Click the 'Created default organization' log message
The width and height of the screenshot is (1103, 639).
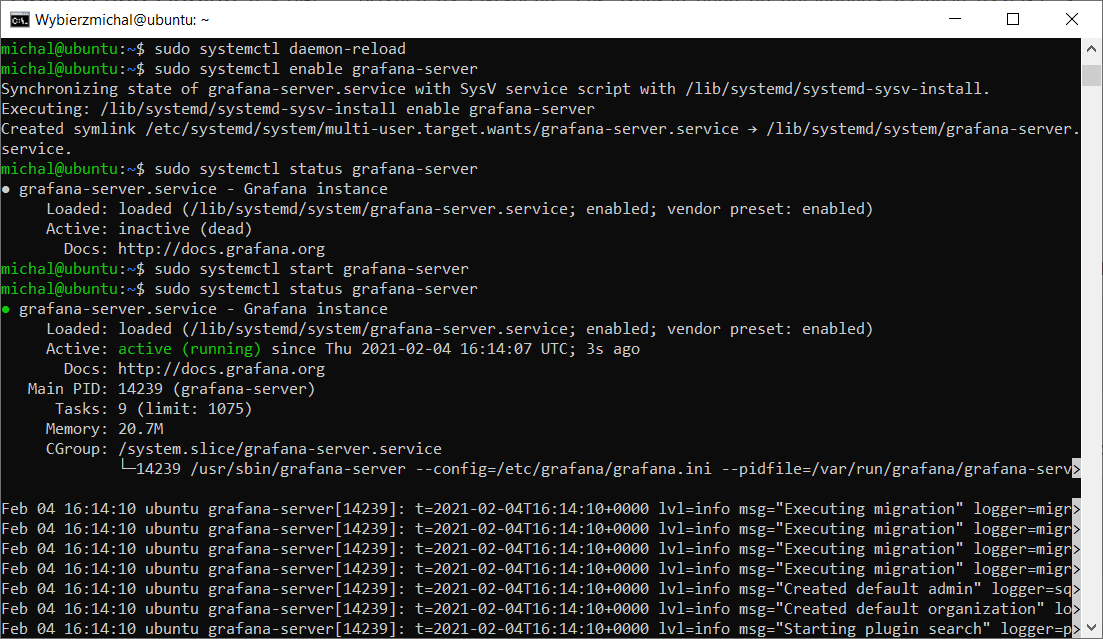coord(914,609)
